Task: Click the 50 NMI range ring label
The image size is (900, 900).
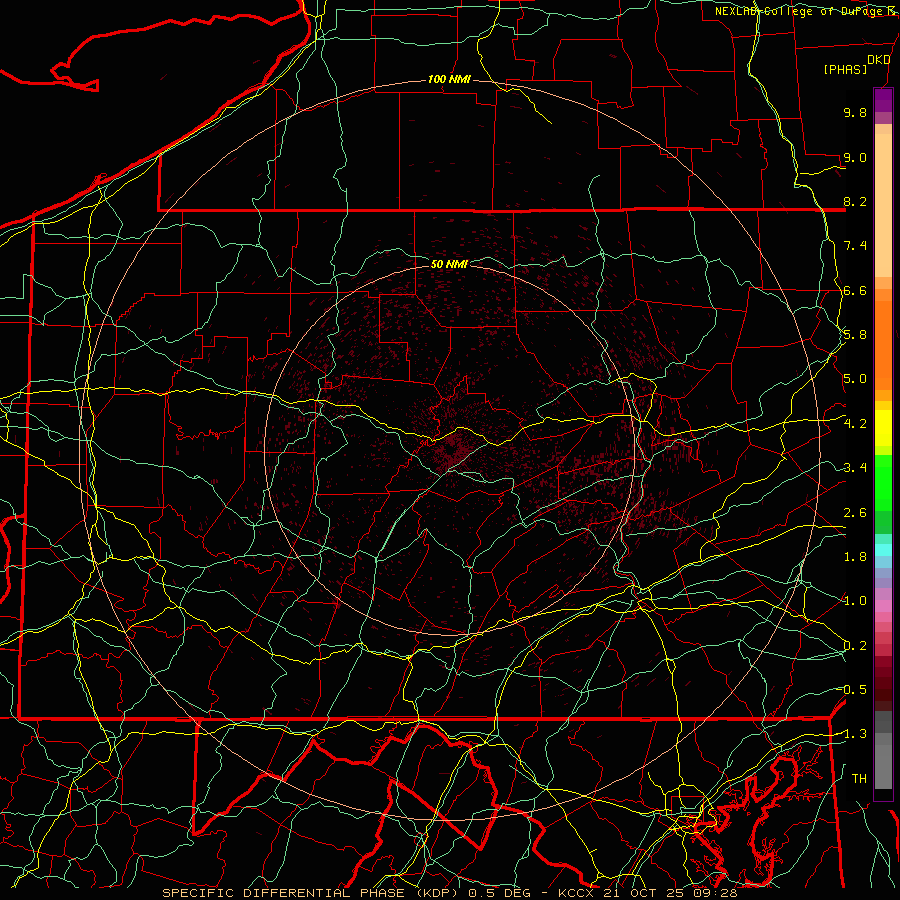Action: tap(449, 264)
